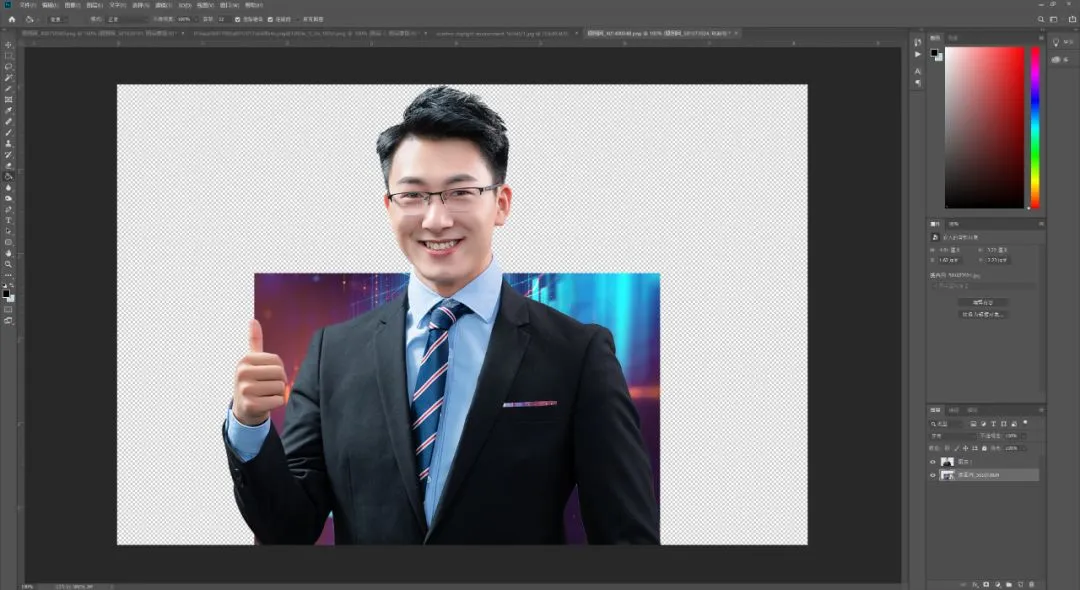Toggle the first checkbox in the options bar
Viewport: 1080px width, 590px height.
click(x=237, y=19)
